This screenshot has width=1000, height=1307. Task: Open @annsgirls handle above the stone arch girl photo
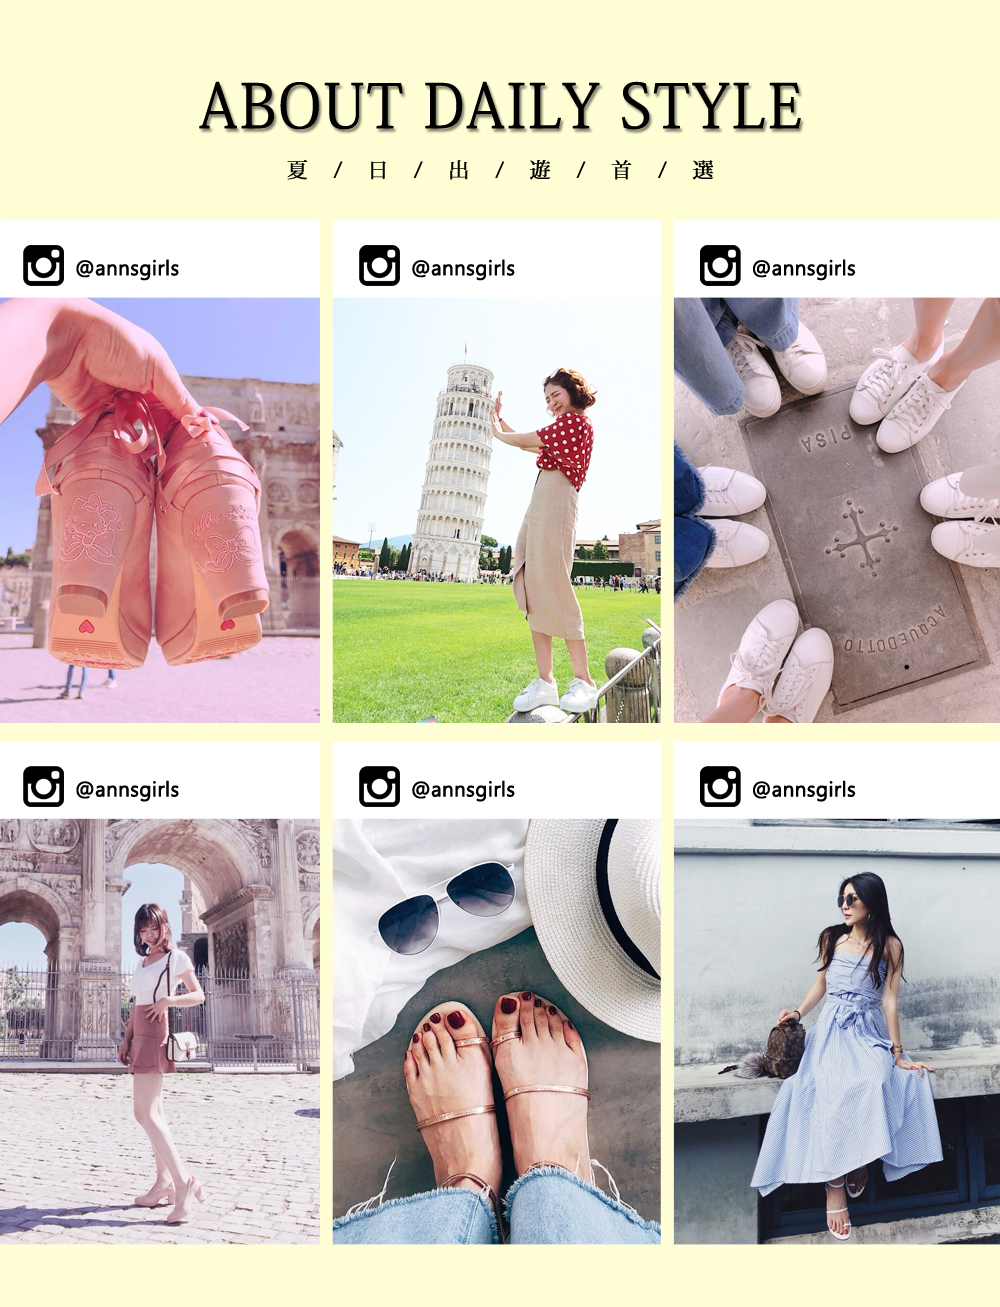coord(127,789)
